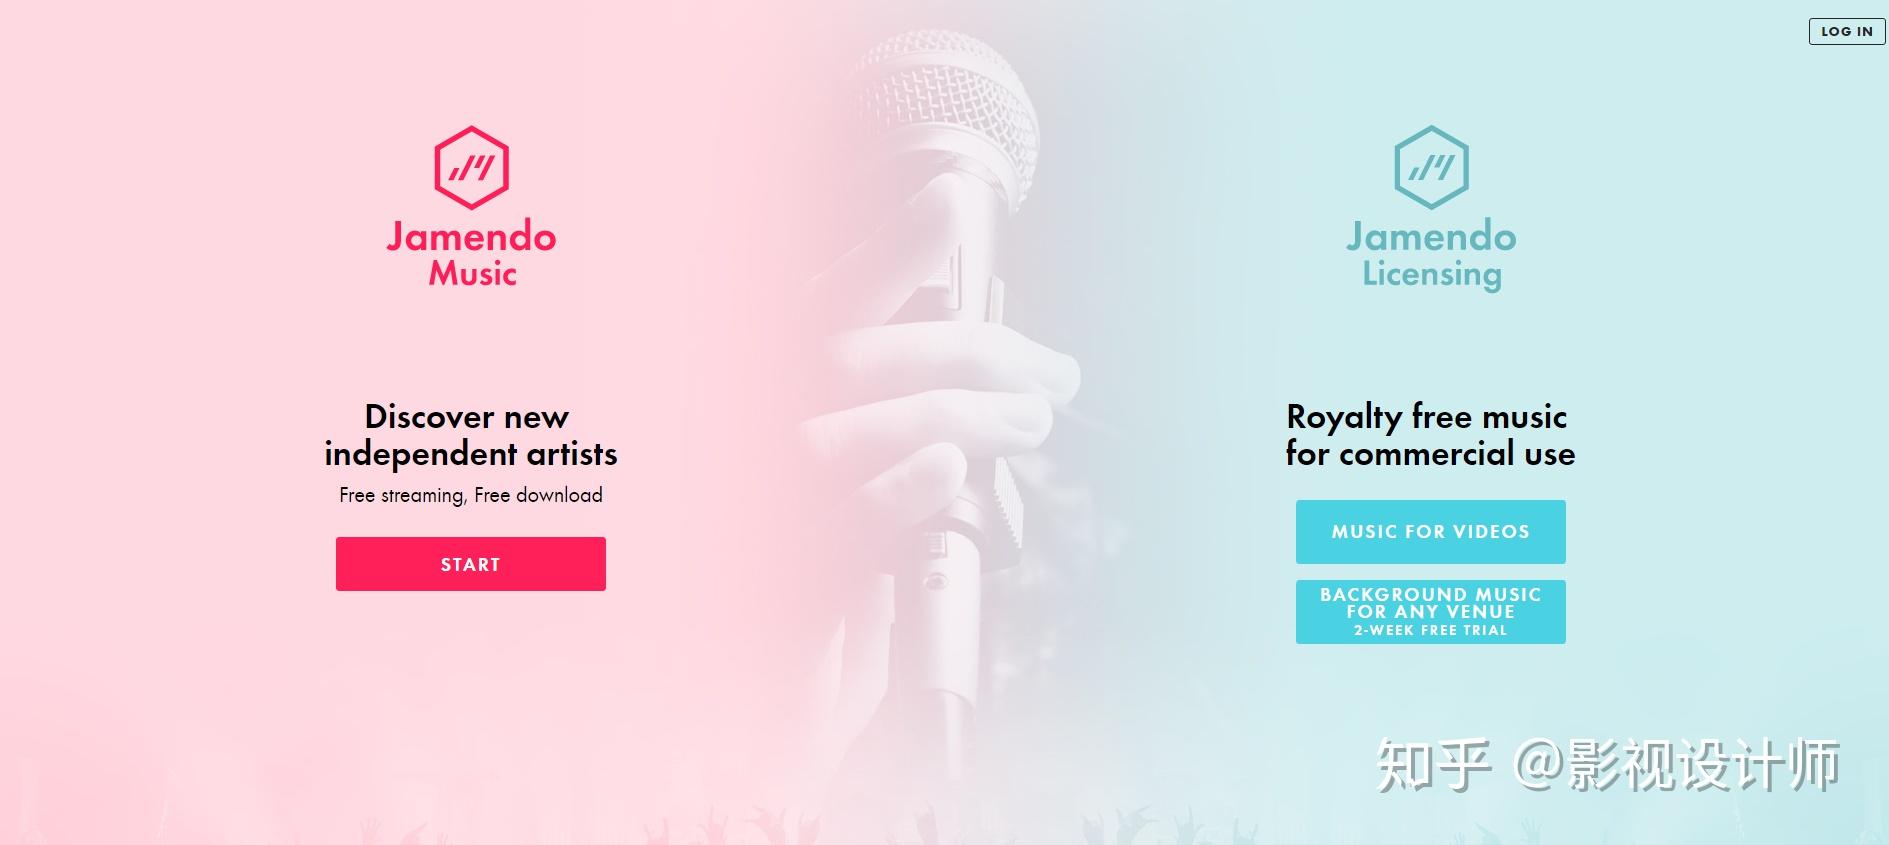Open the MUSIC FOR VIDEOS button
Image resolution: width=1889 pixels, height=845 pixels.
[1430, 532]
